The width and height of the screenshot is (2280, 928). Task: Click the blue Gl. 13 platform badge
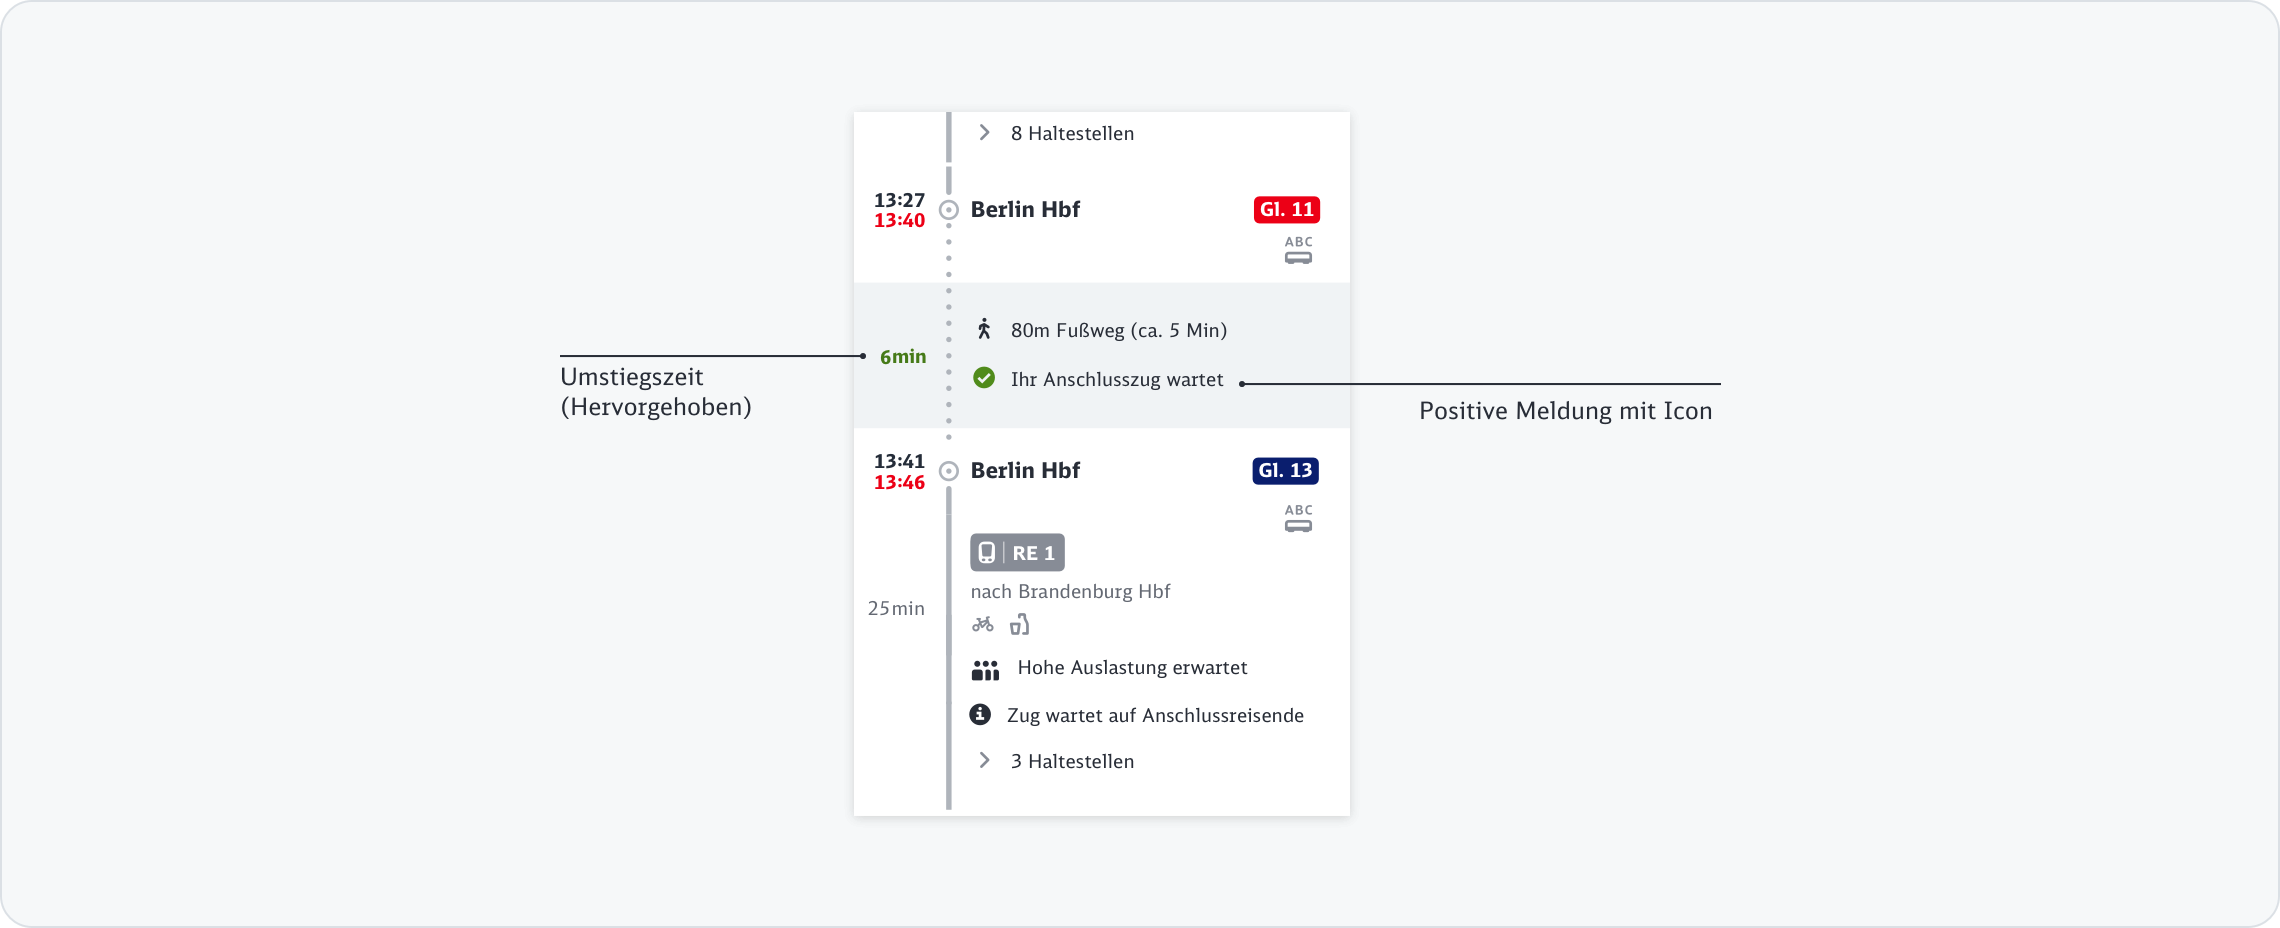tap(1285, 471)
